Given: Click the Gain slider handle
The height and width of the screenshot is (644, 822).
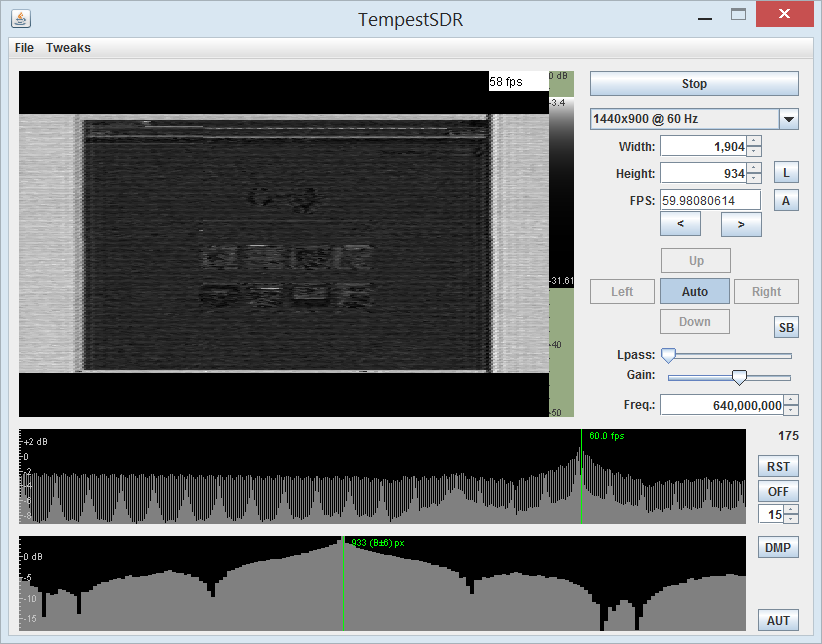Looking at the screenshot, I should pos(739,377).
